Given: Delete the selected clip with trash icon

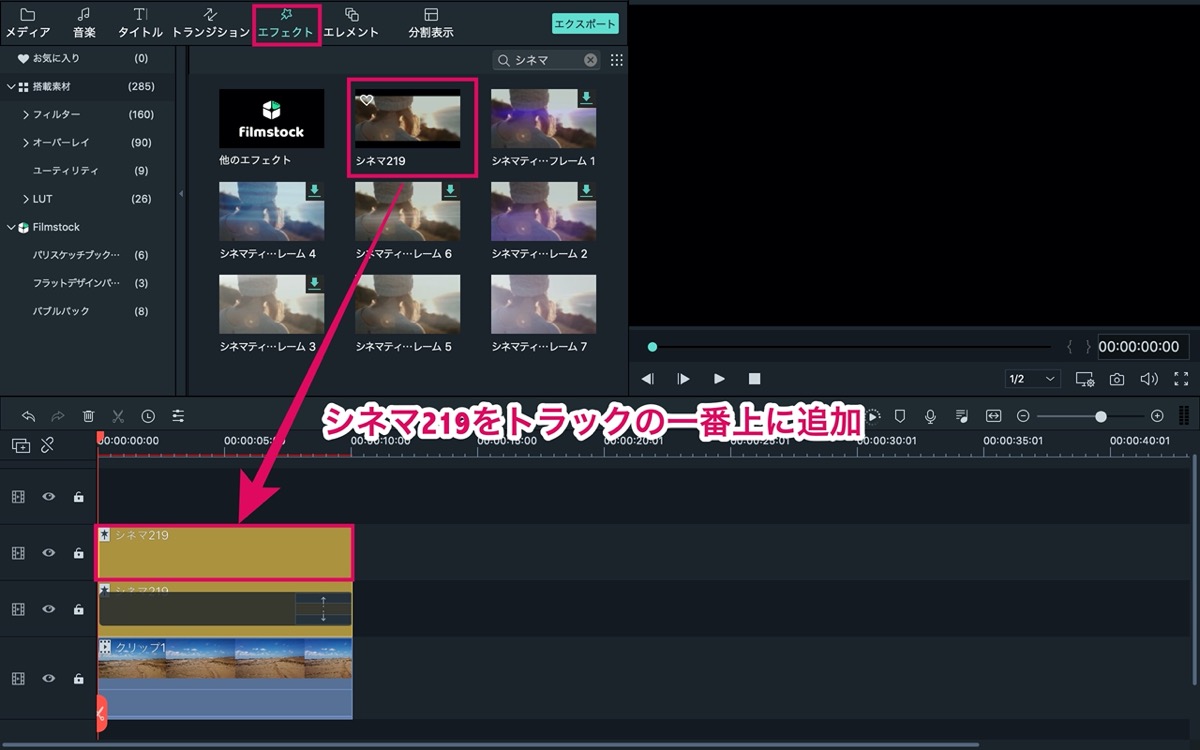Looking at the screenshot, I should [x=88, y=416].
